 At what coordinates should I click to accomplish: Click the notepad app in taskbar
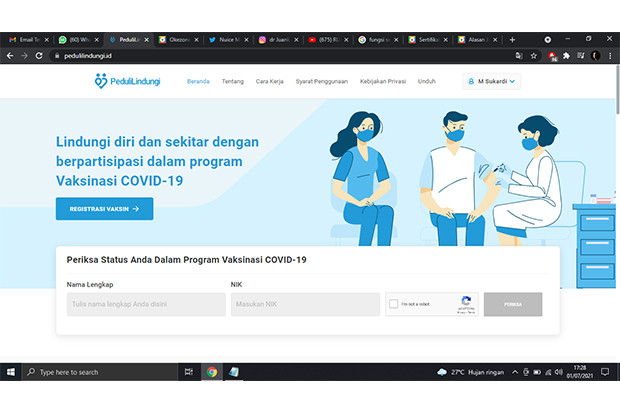234,372
